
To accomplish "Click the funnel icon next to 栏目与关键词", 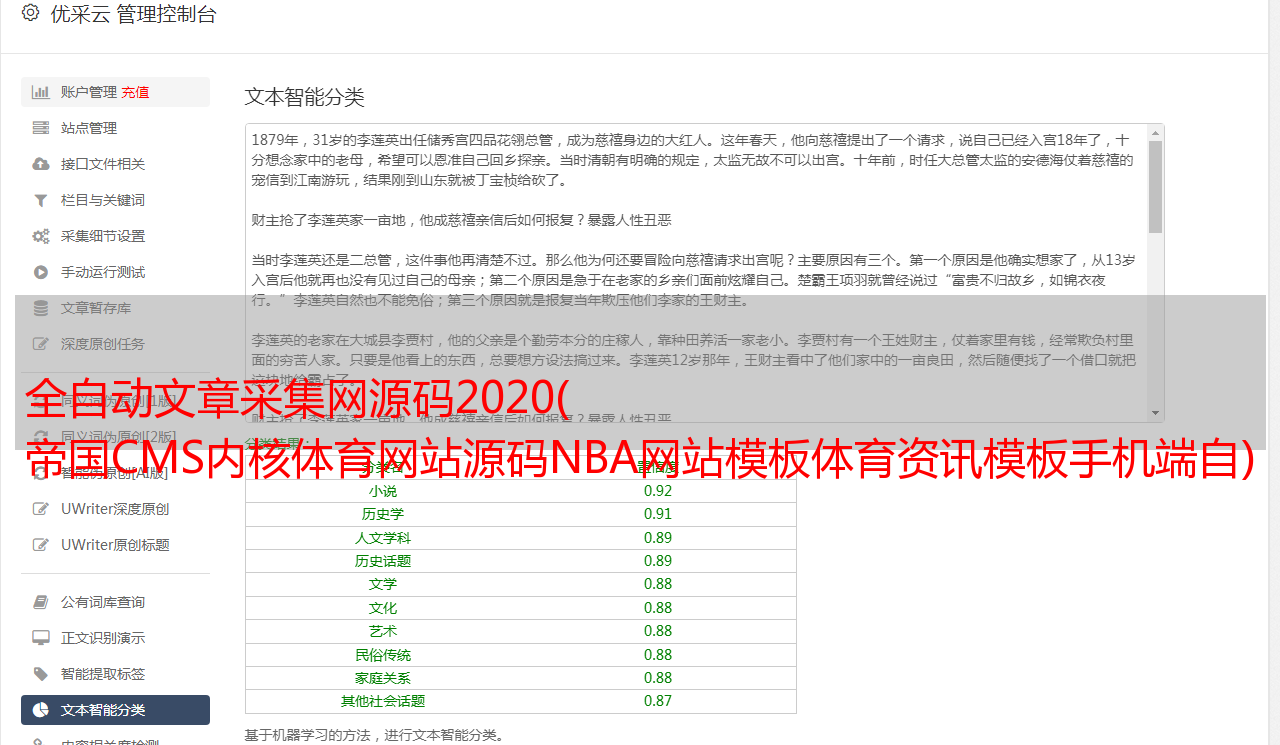I will point(41,200).
